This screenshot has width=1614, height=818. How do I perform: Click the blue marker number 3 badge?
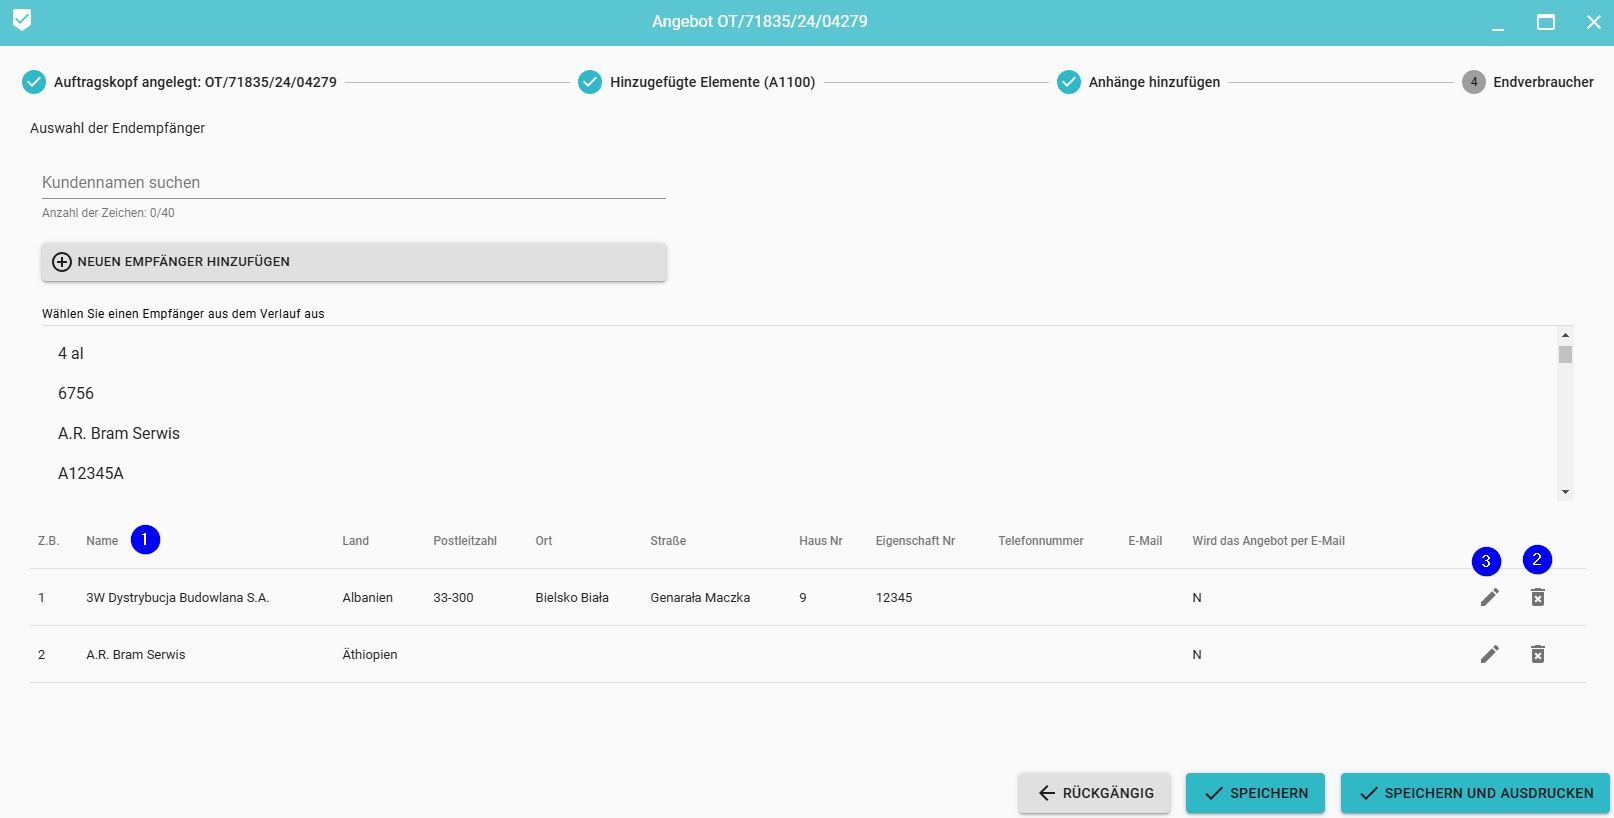coord(1486,561)
